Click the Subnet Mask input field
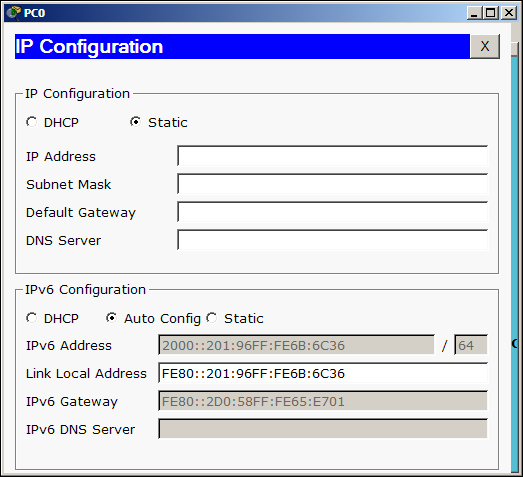The image size is (523, 477). click(x=333, y=184)
